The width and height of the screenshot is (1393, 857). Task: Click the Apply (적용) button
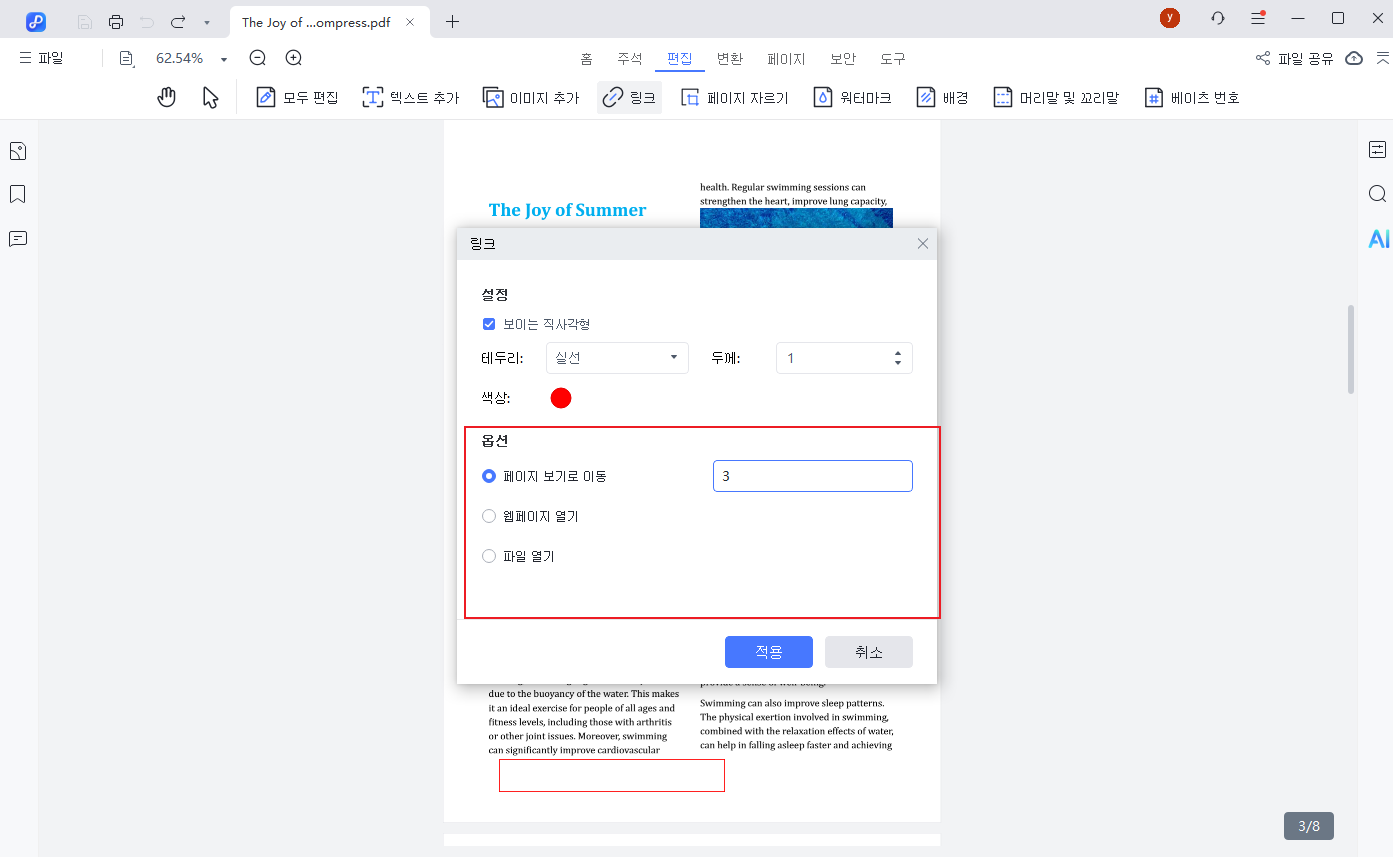768,652
